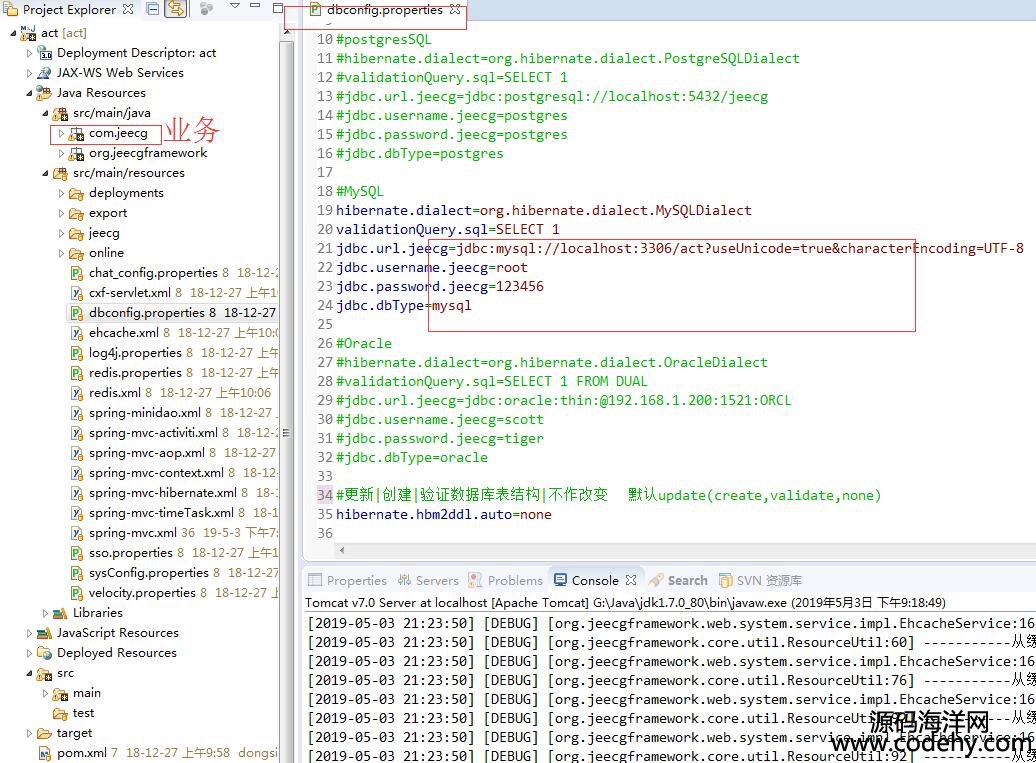Select the test folder in tree
The width and height of the screenshot is (1036, 763).
[83, 713]
